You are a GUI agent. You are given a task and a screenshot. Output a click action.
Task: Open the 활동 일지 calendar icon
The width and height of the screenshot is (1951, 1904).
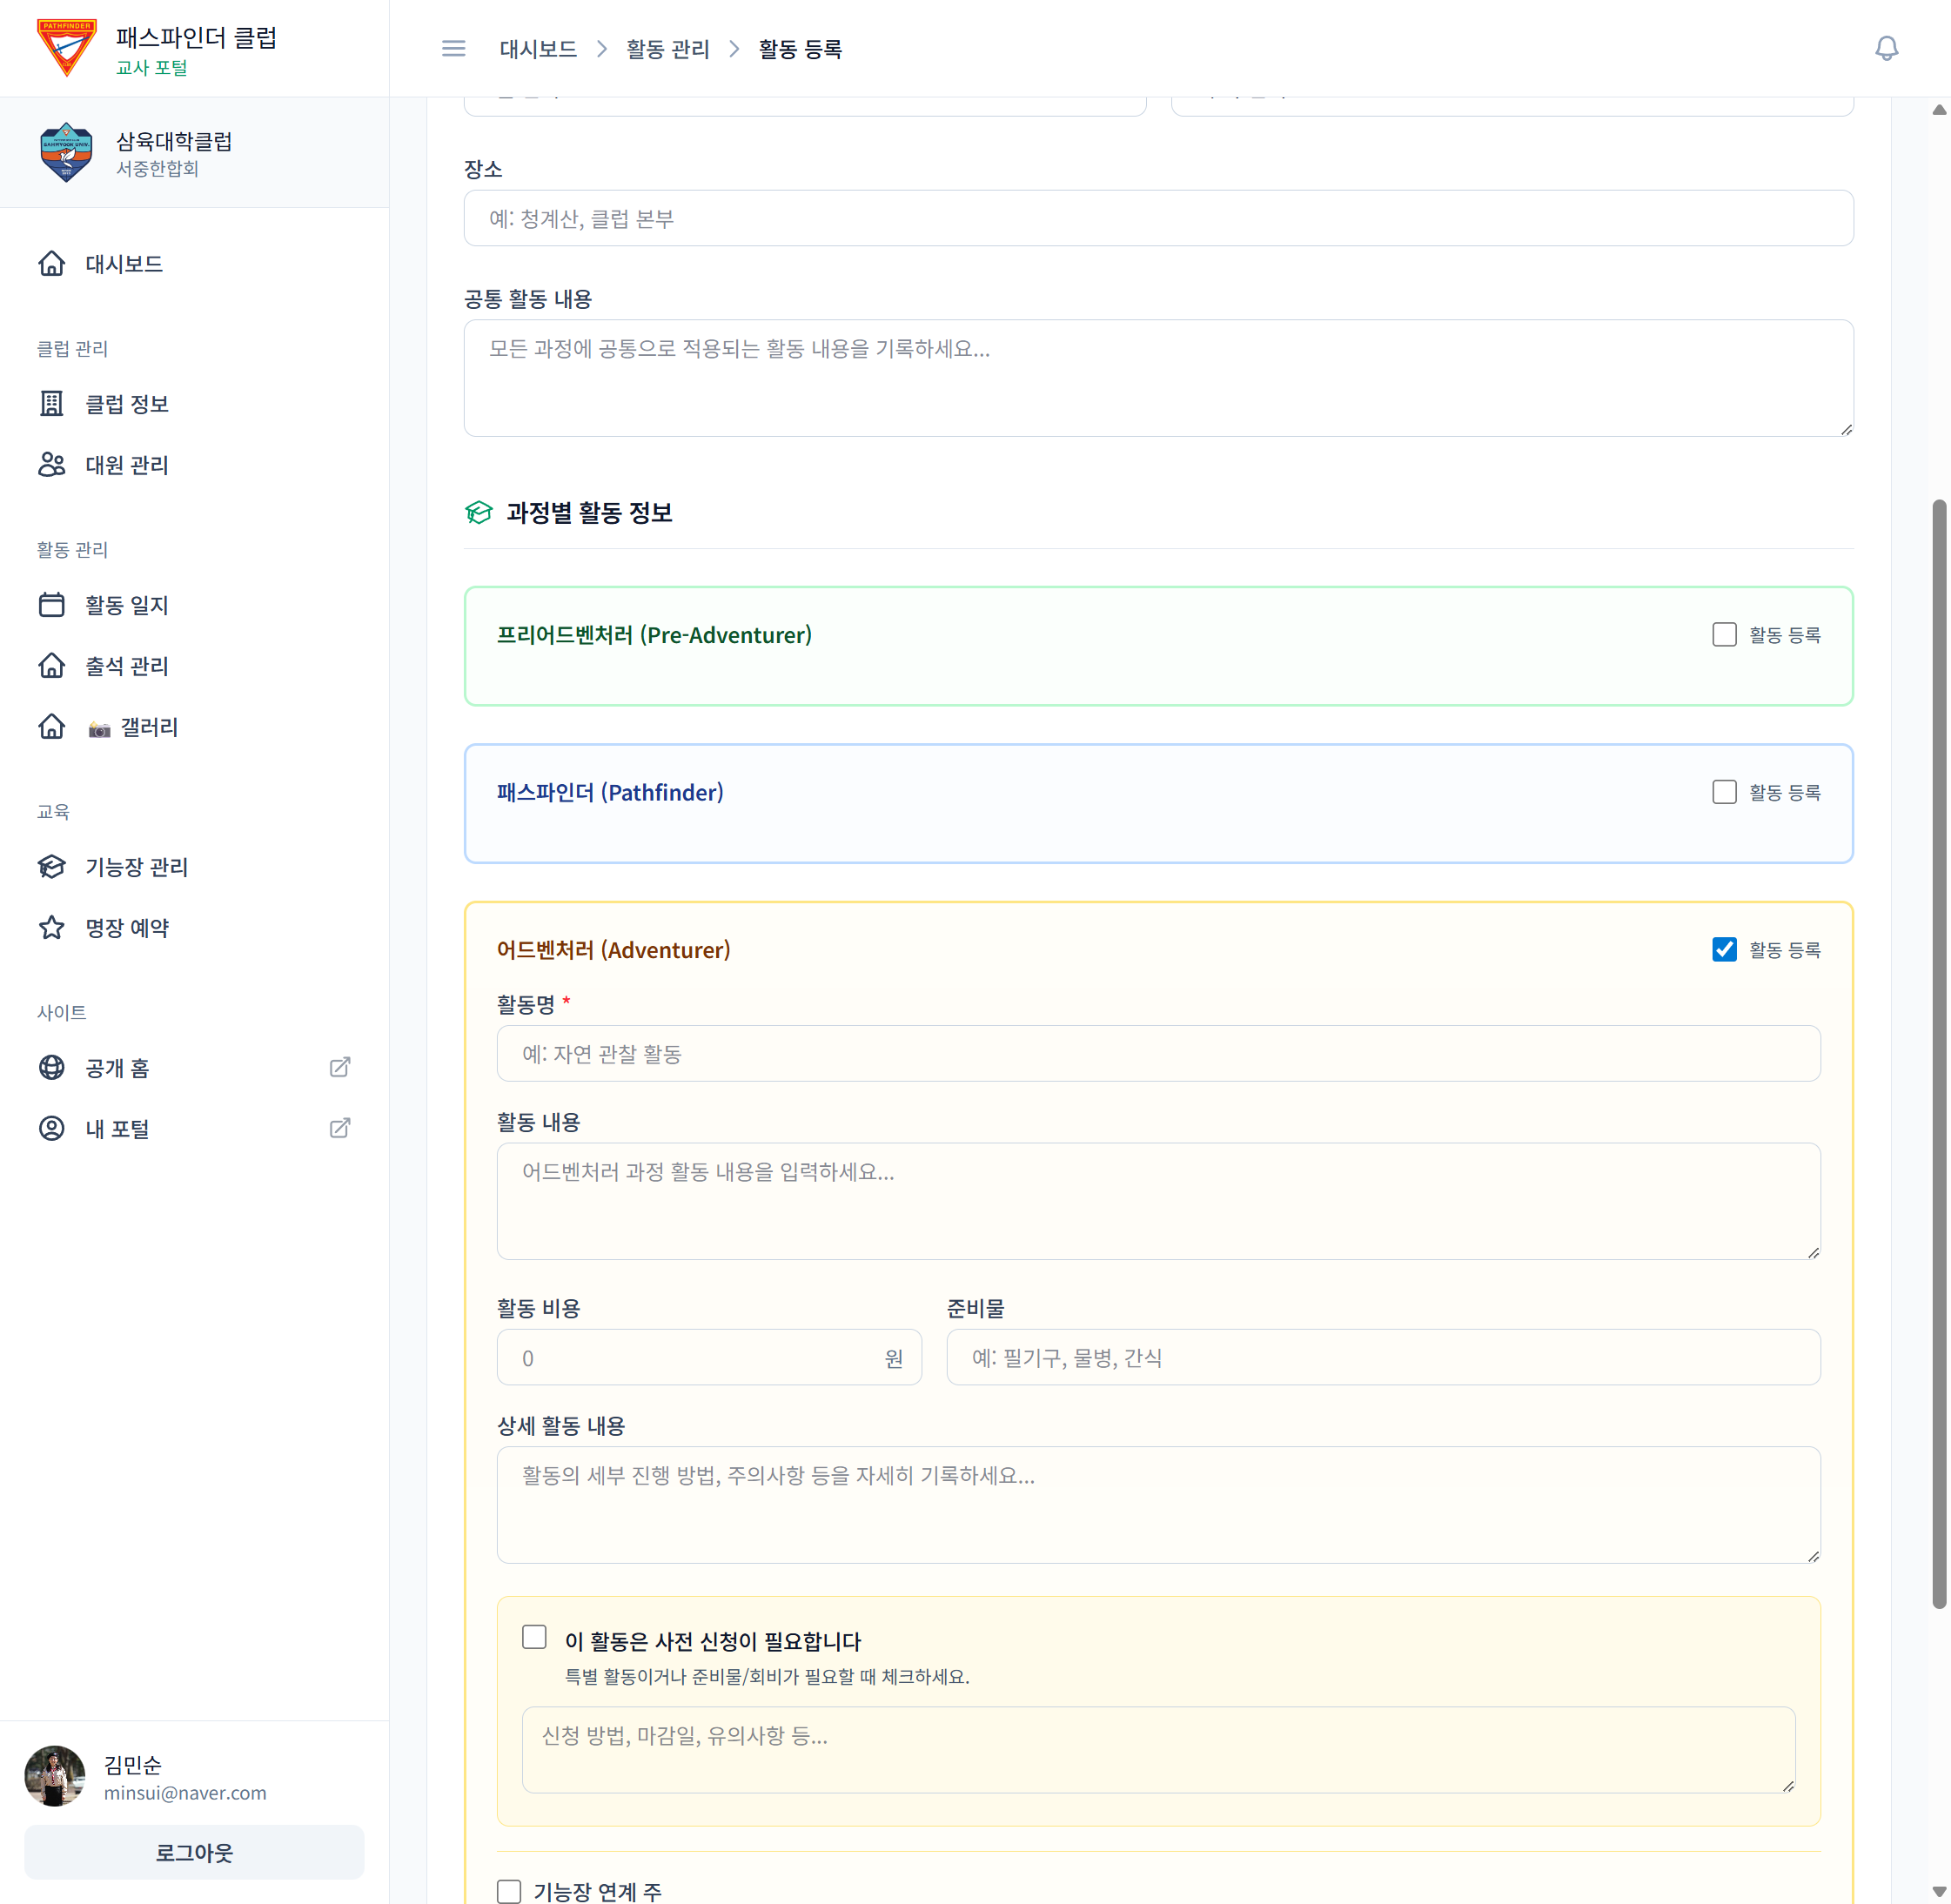click(52, 605)
